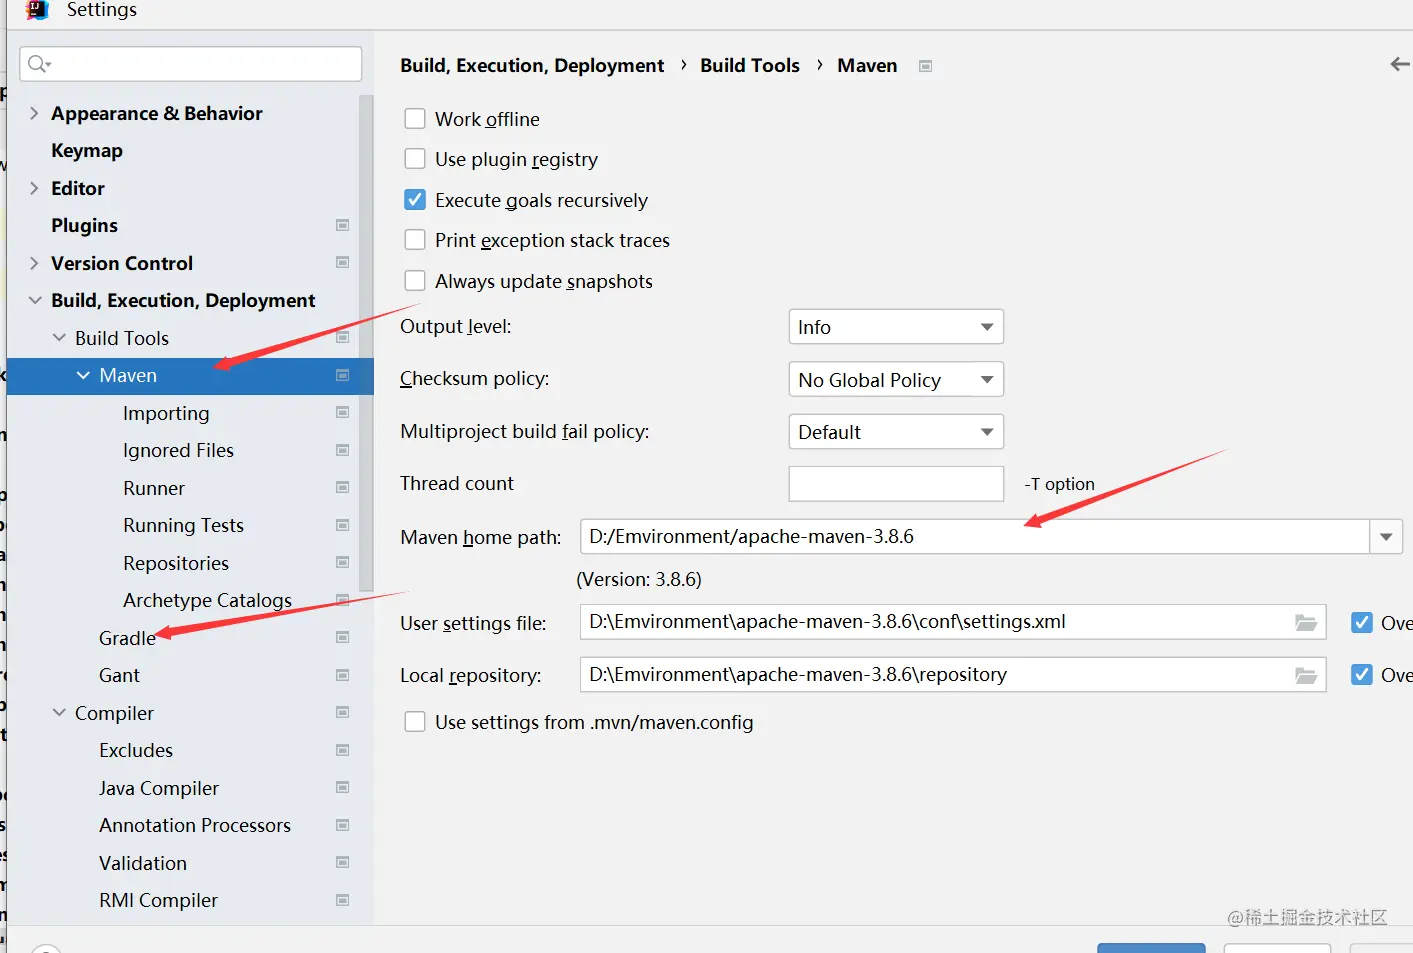
Task: Select Ignored Files under Maven
Action: (178, 450)
